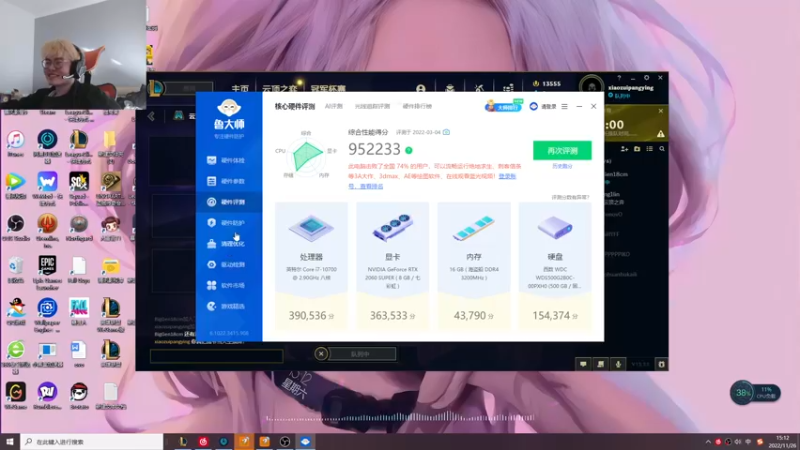Screen dimensions: 800x450
Task: Click the League client logo icon
Action: [x=156, y=88]
